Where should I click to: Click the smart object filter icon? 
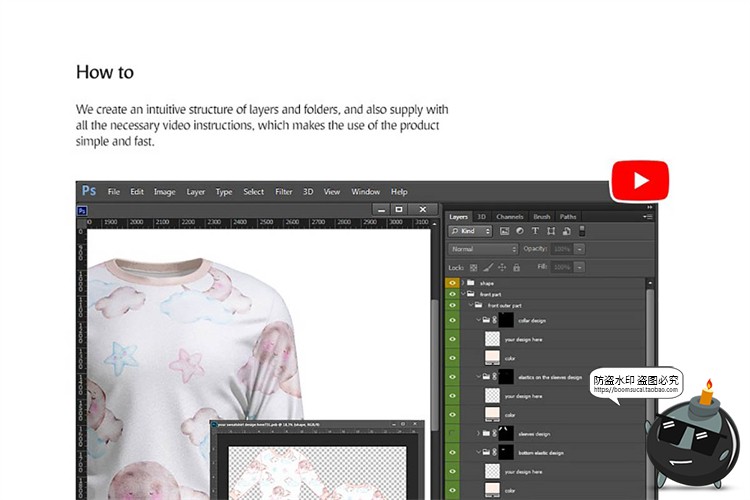[565, 231]
